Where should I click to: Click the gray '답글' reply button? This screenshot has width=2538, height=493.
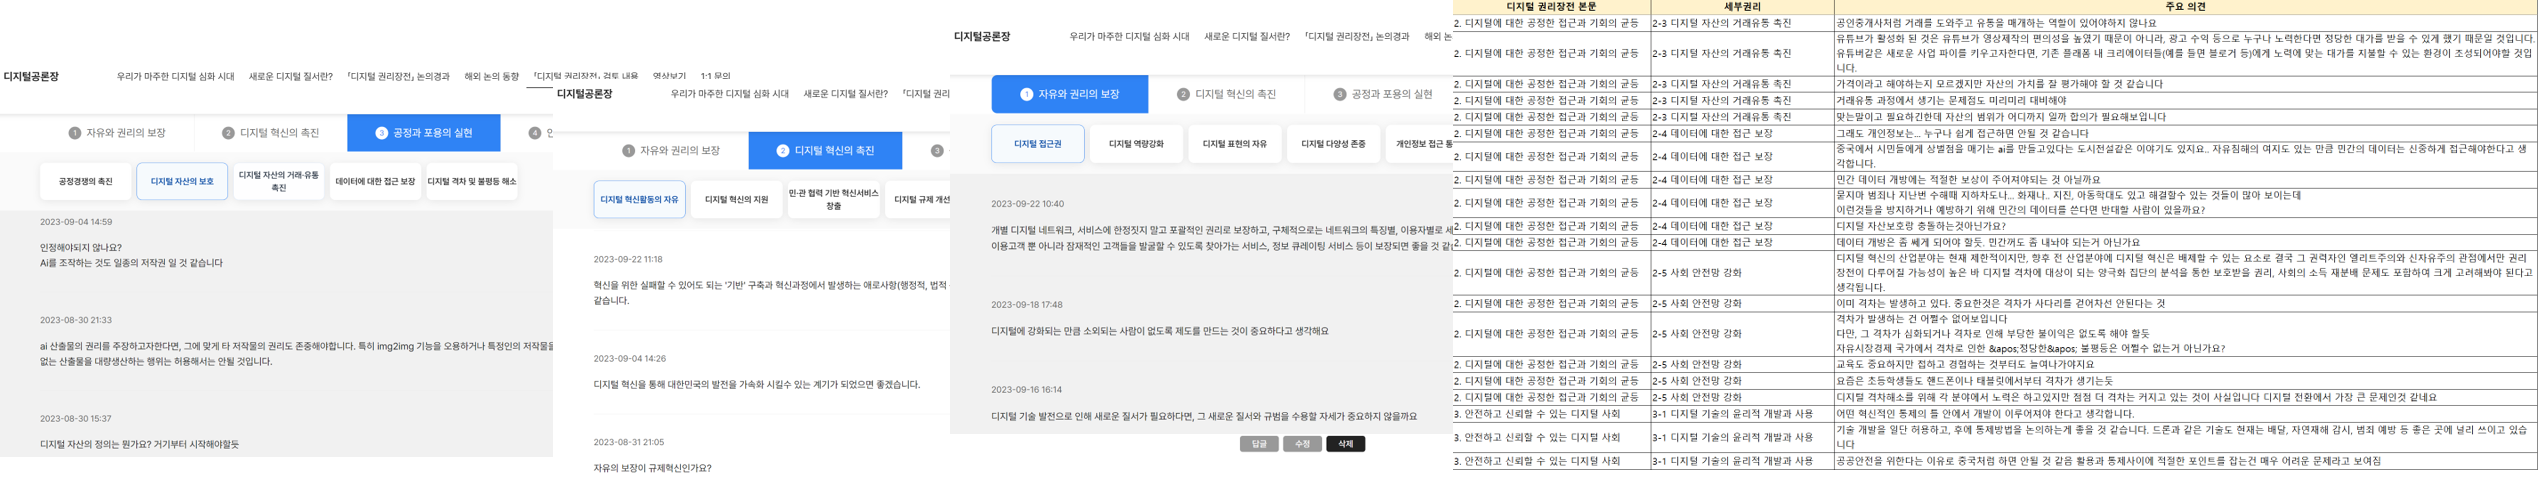point(1259,444)
